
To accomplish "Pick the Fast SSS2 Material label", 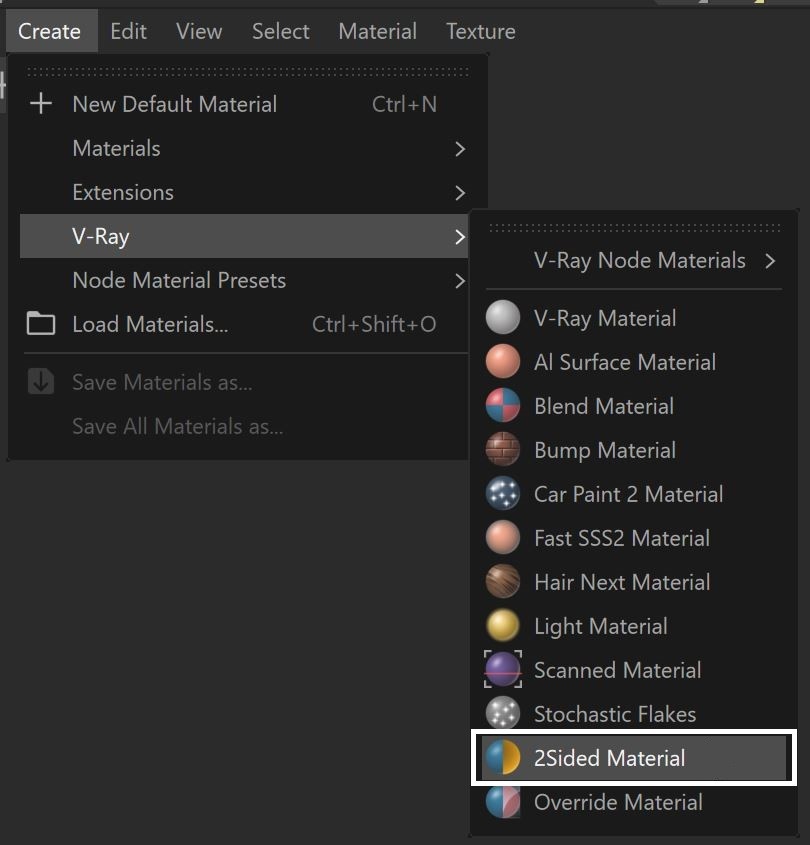I will click(x=622, y=538).
